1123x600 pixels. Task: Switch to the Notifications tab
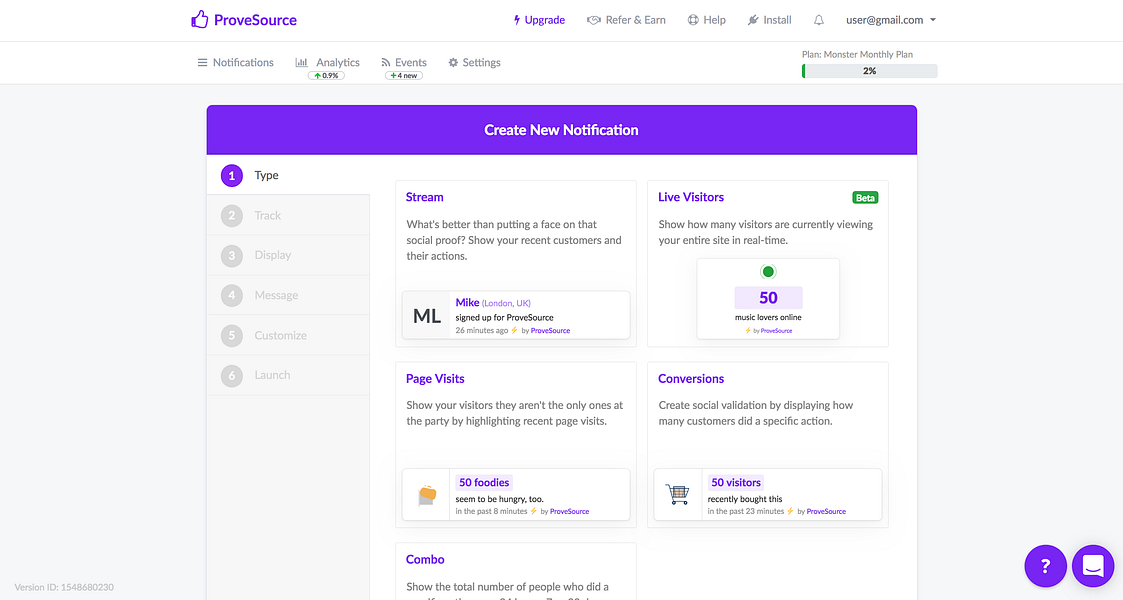(x=235, y=62)
